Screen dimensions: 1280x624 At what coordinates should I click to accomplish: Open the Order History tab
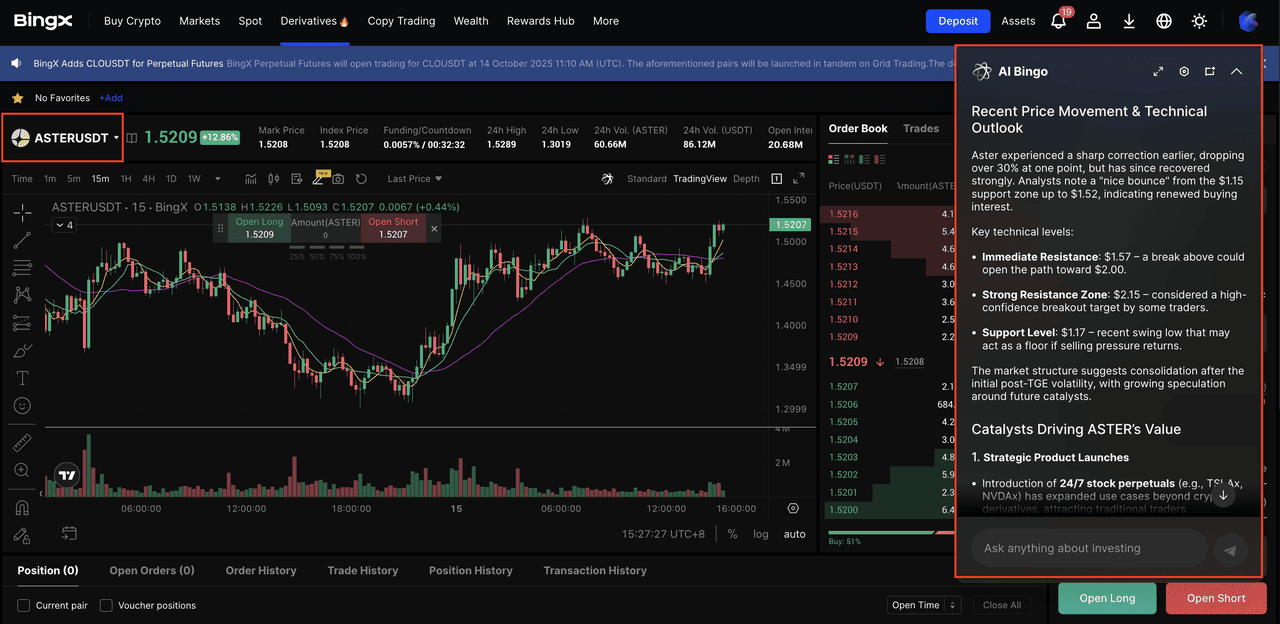pos(261,570)
